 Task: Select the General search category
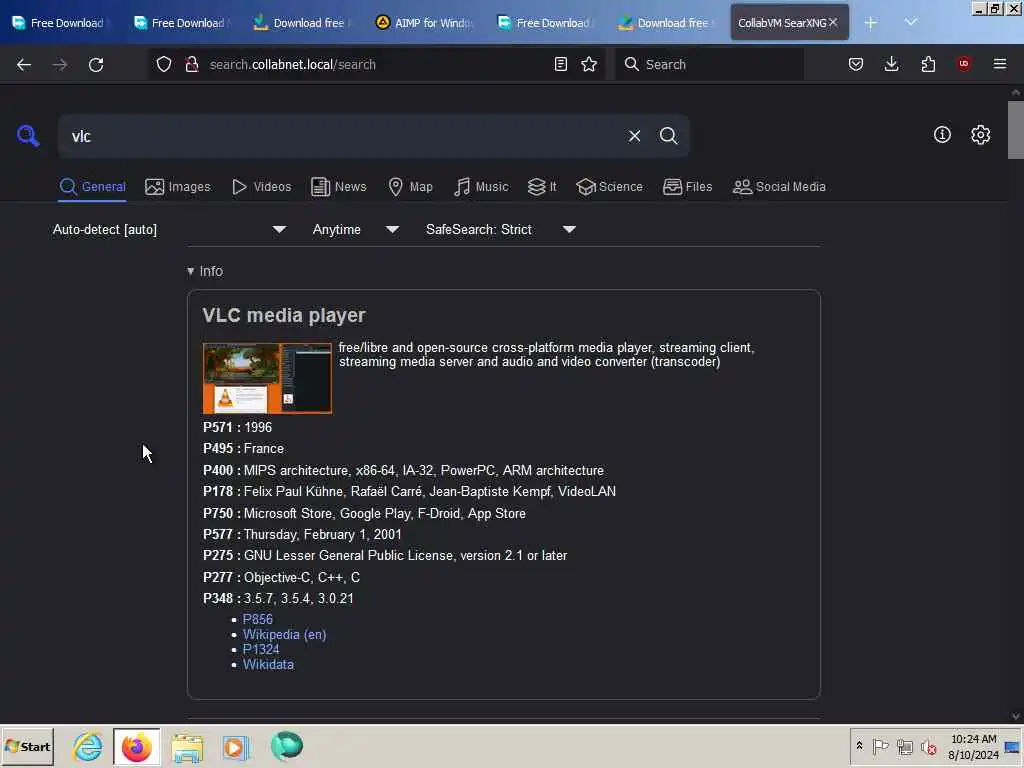click(x=92, y=187)
